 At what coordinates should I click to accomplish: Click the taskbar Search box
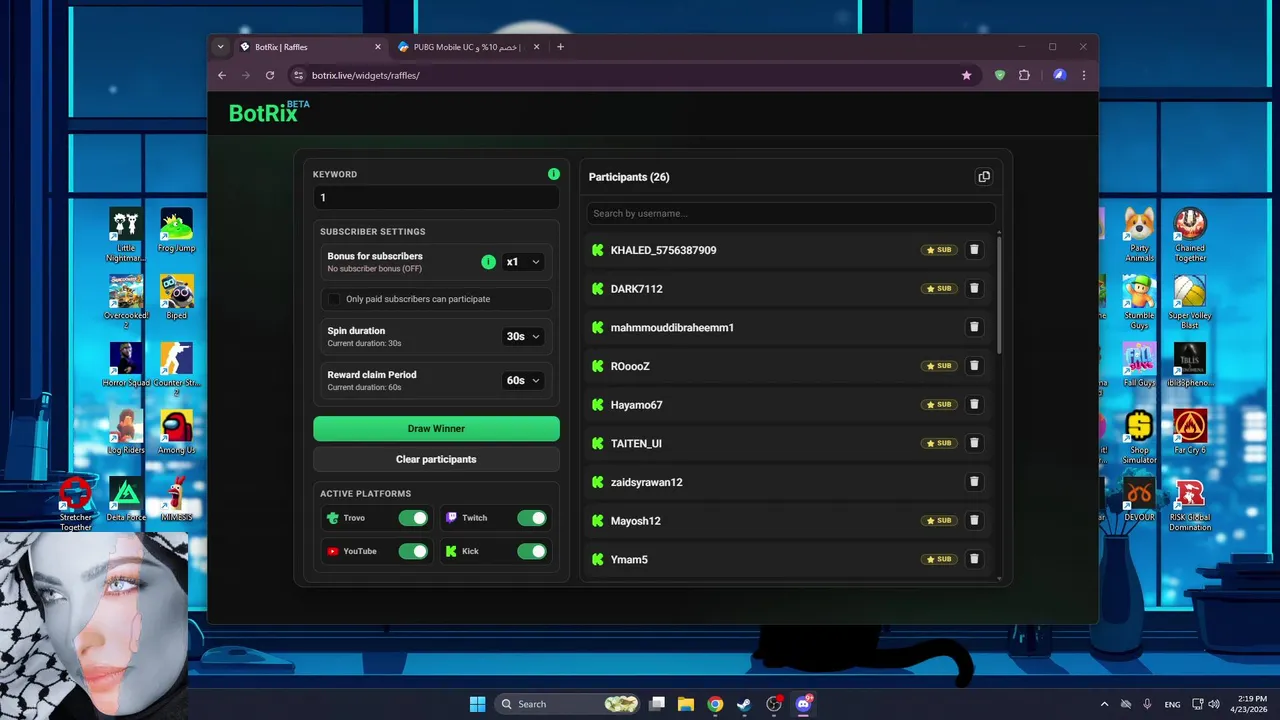567,704
